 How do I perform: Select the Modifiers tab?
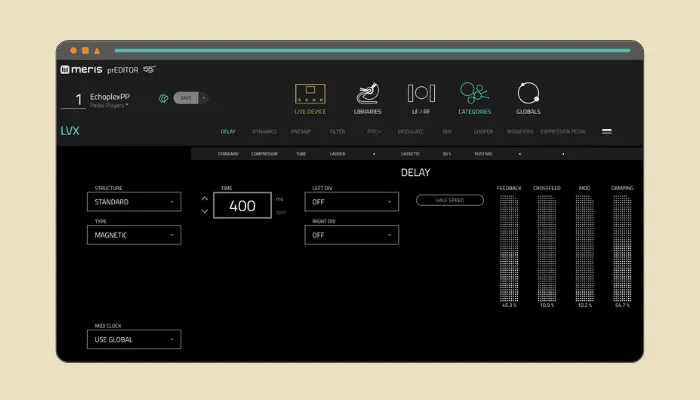520,132
